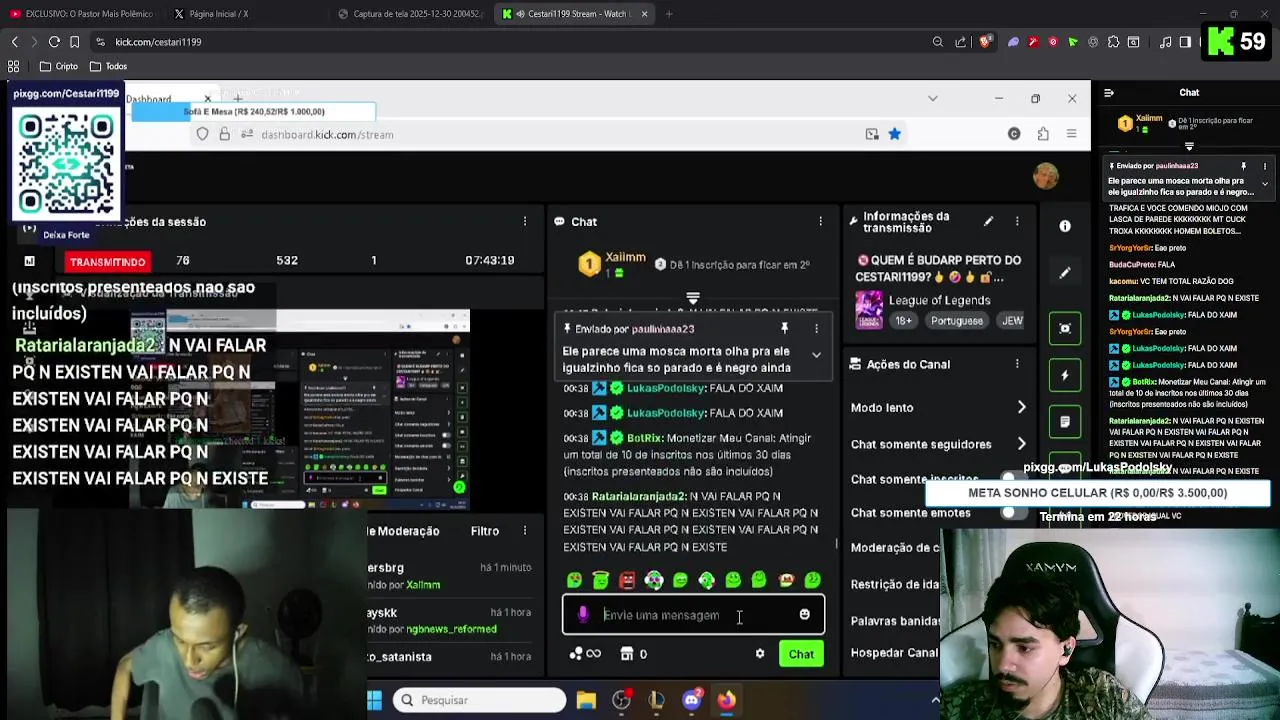
Task: Click the profile avatar in the dashboard header
Action: tap(1046, 176)
